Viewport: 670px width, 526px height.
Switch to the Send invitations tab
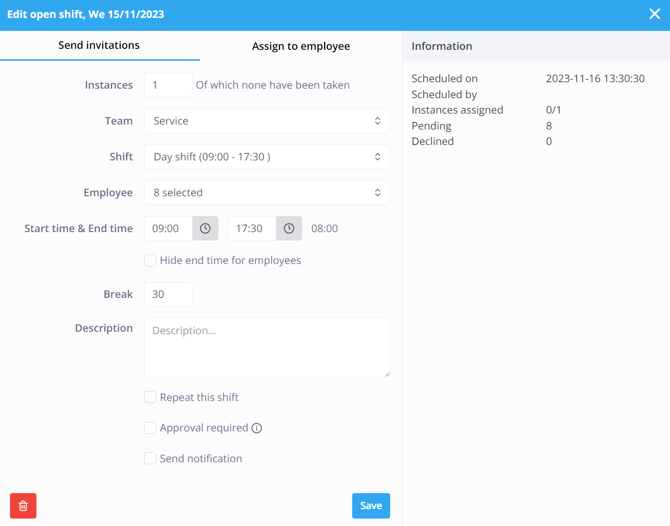[99, 46]
